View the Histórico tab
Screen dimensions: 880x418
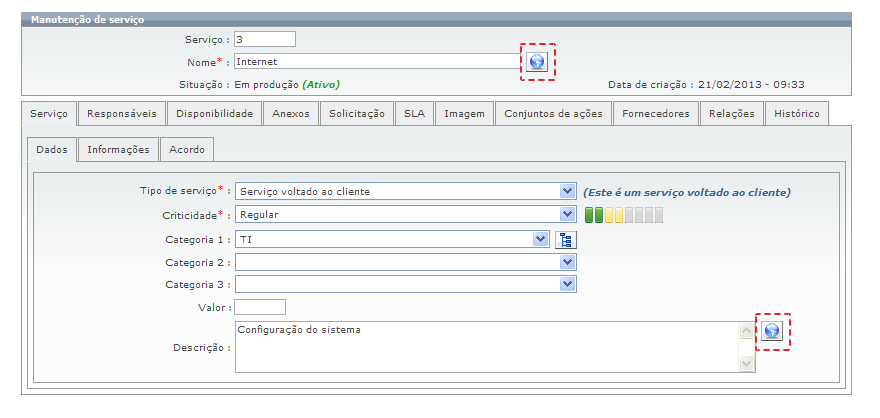(x=797, y=114)
